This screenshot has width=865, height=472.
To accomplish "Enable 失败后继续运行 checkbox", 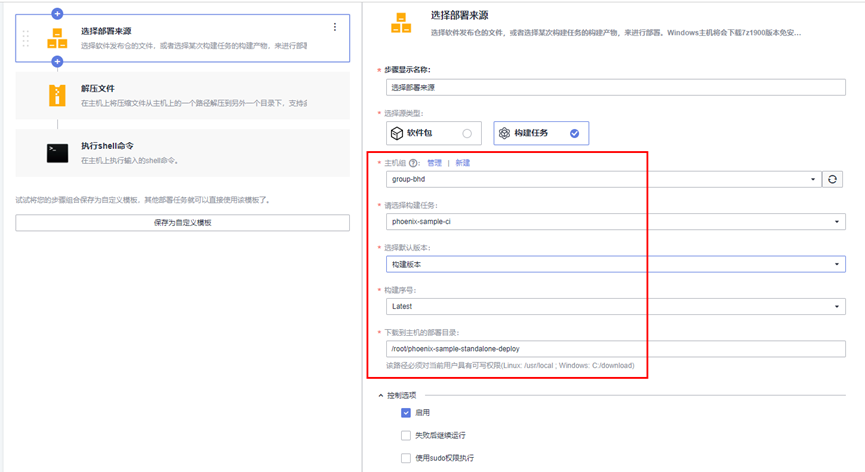I will click(x=406, y=436).
